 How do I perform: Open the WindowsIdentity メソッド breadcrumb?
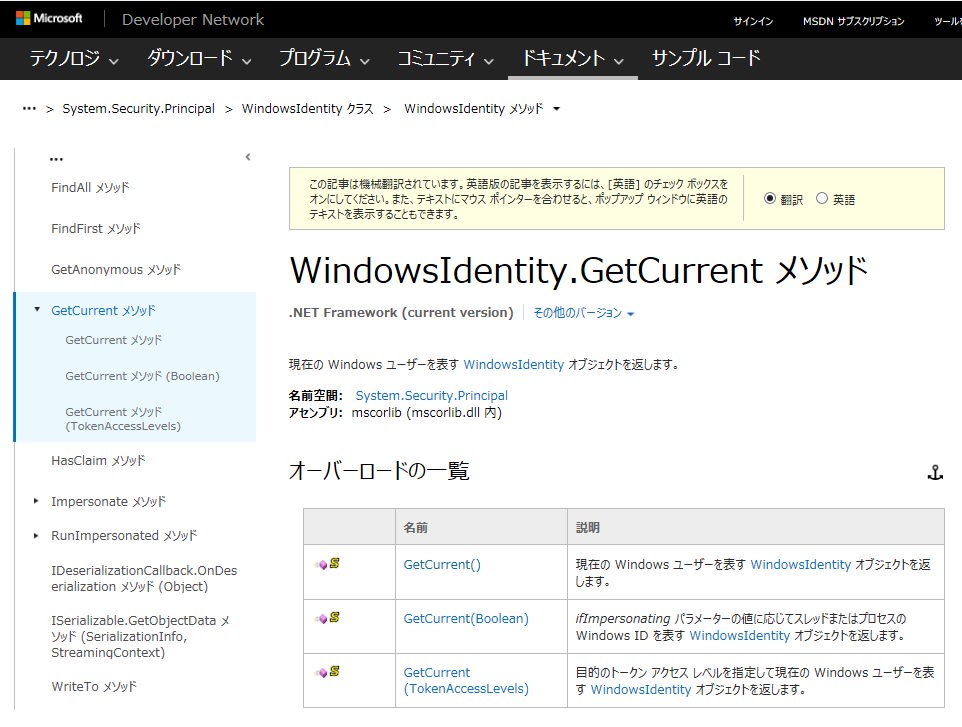click(474, 109)
